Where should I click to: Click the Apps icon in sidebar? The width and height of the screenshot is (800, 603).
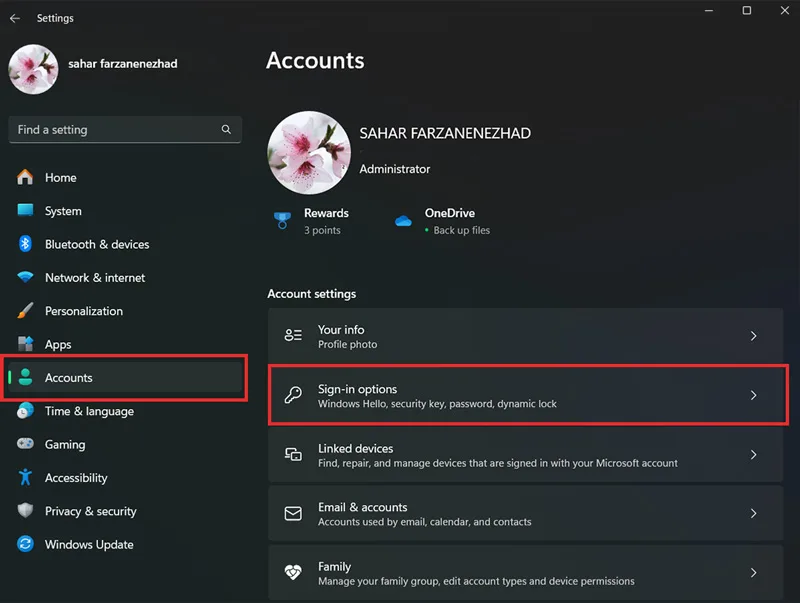[x=25, y=344]
